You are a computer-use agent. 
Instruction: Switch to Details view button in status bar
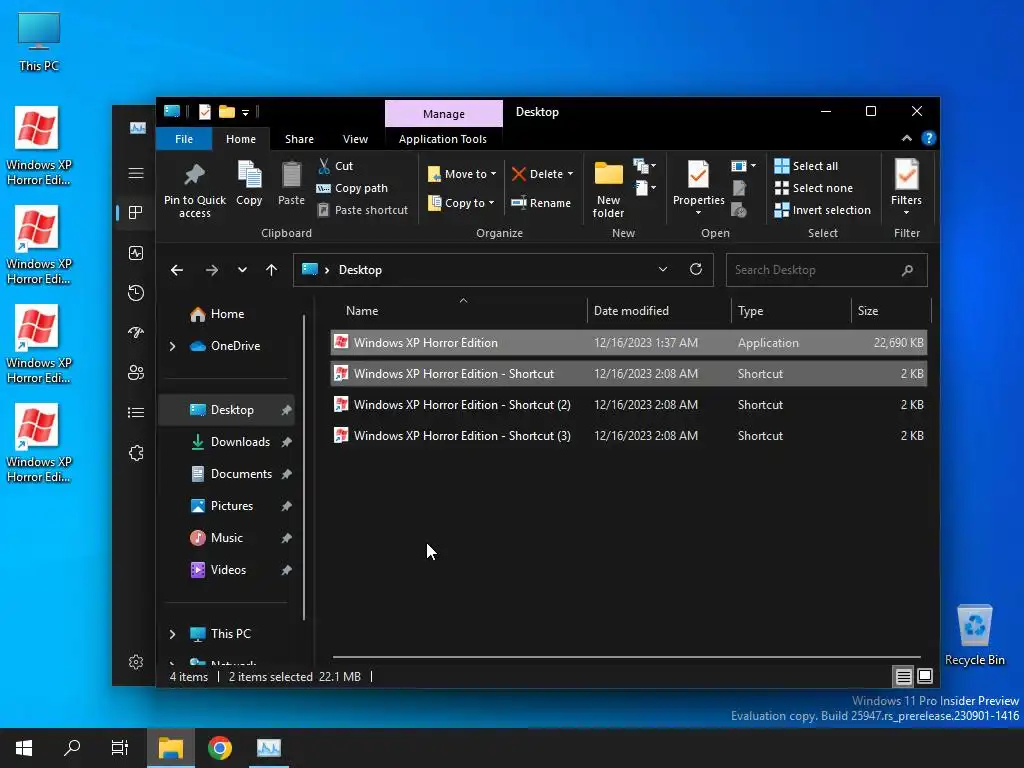[903, 677]
